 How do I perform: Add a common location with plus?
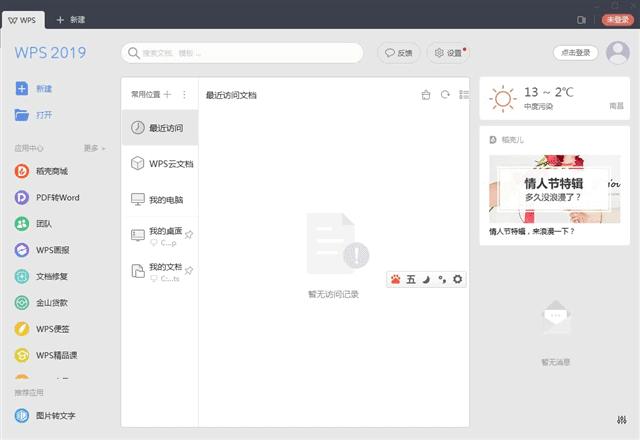[x=167, y=95]
